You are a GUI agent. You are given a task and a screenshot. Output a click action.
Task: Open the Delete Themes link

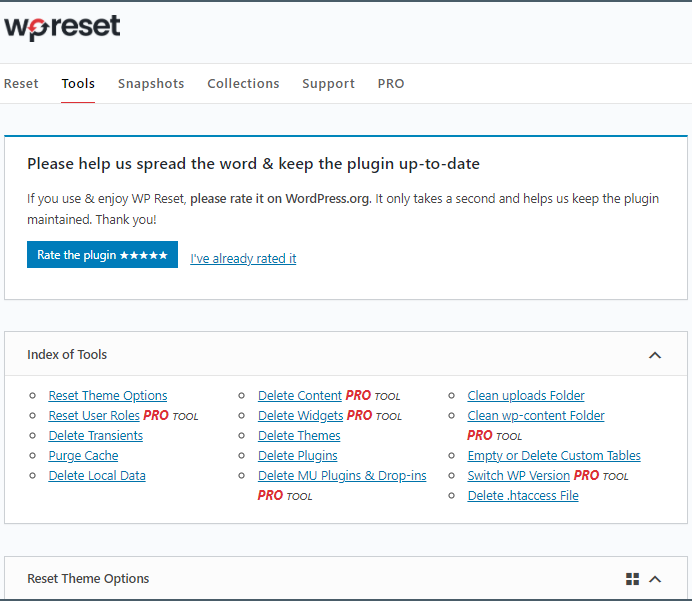tap(299, 436)
